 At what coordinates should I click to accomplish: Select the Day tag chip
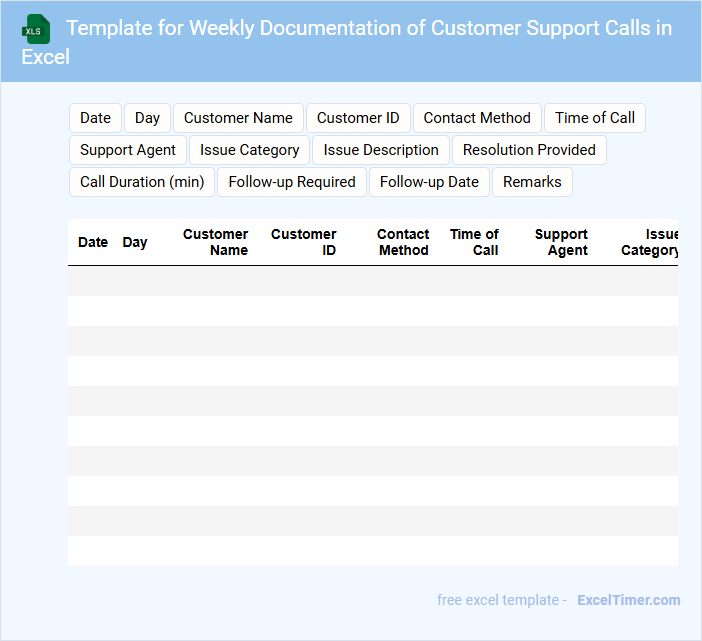coord(147,118)
